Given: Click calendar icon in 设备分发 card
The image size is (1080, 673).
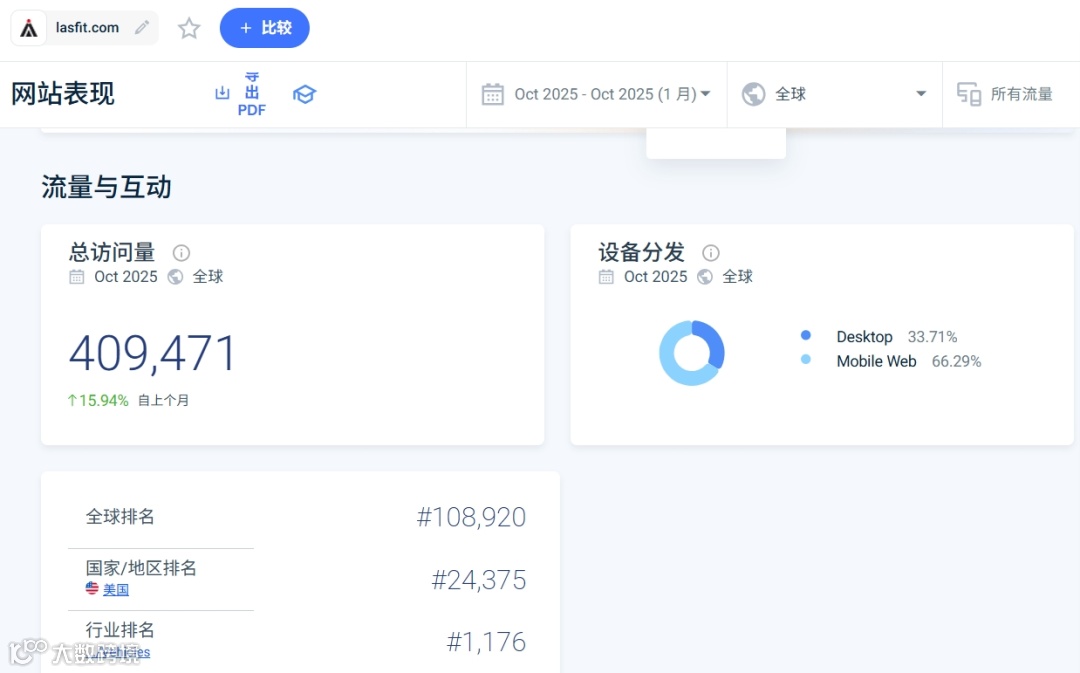Looking at the screenshot, I should (x=606, y=277).
